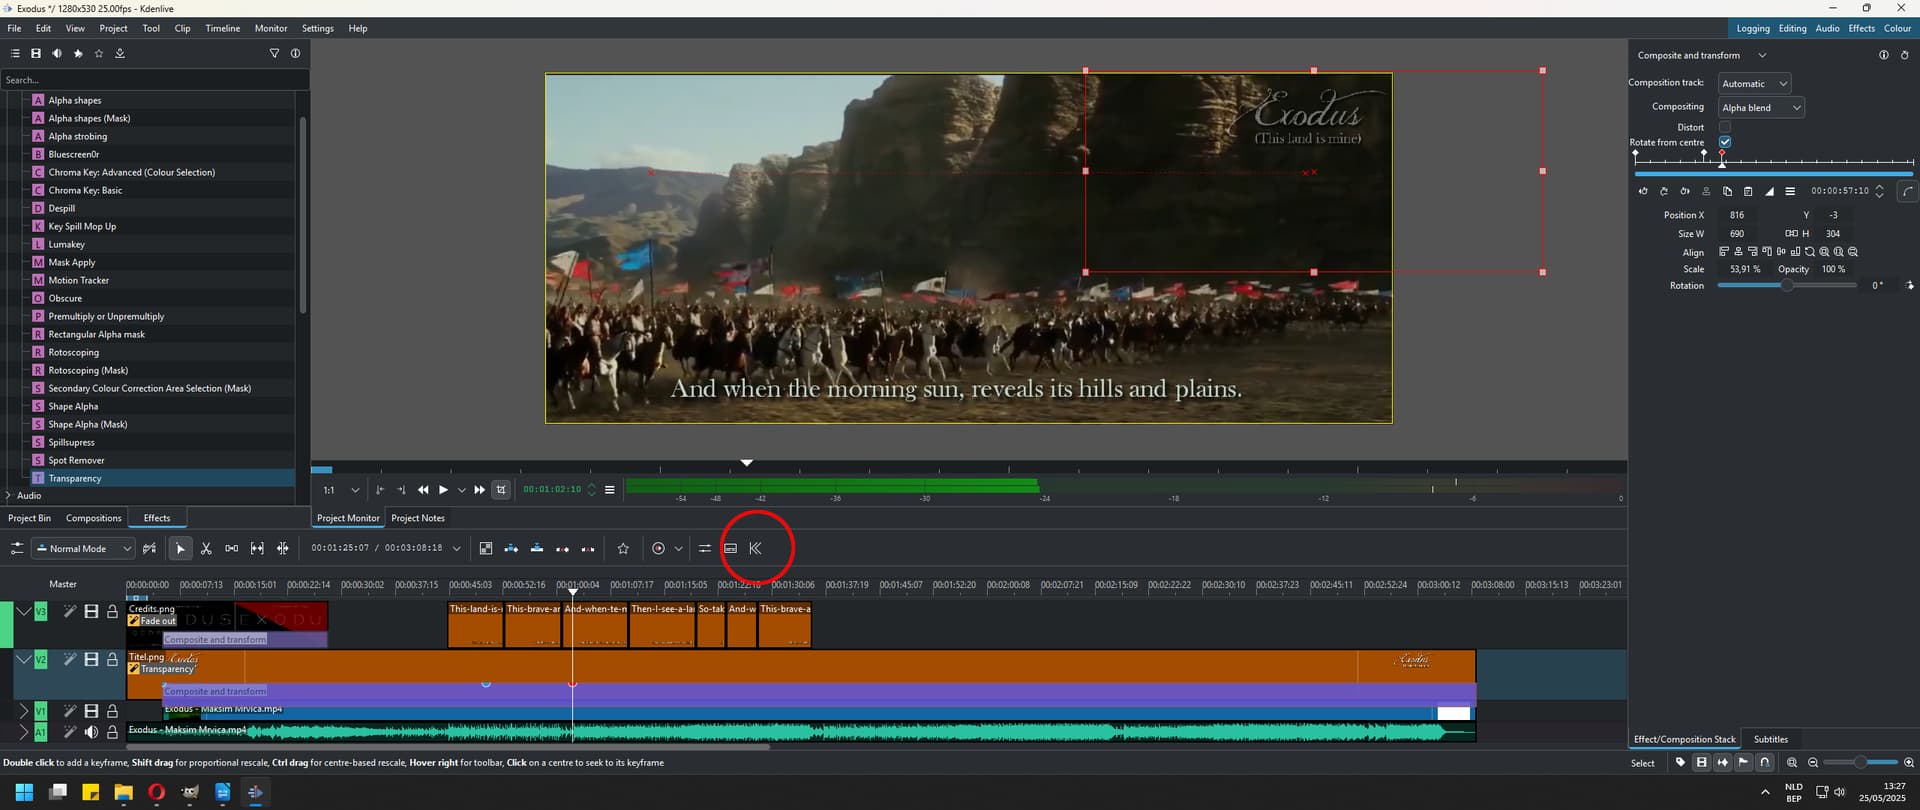The width and height of the screenshot is (1920, 810).
Task: Adjust the Rotation slider
Action: pyautogui.click(x=1787, y=285)
